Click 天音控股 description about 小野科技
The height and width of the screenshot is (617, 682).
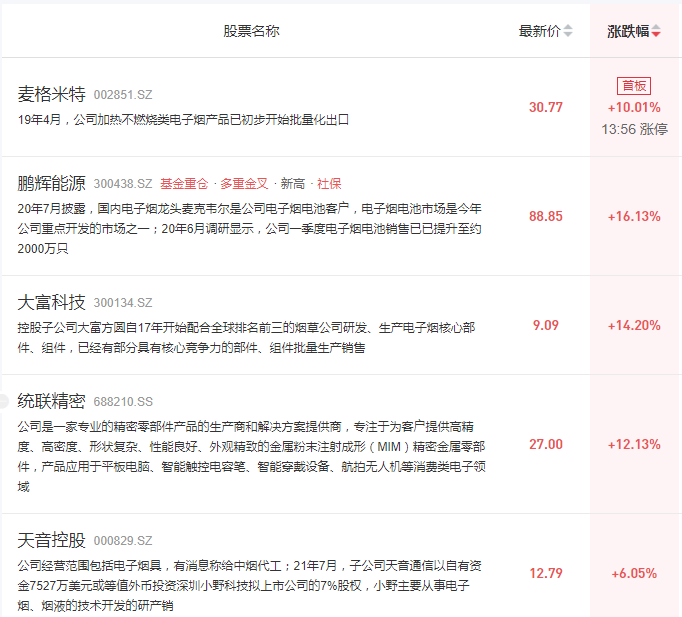pos(250,585)
